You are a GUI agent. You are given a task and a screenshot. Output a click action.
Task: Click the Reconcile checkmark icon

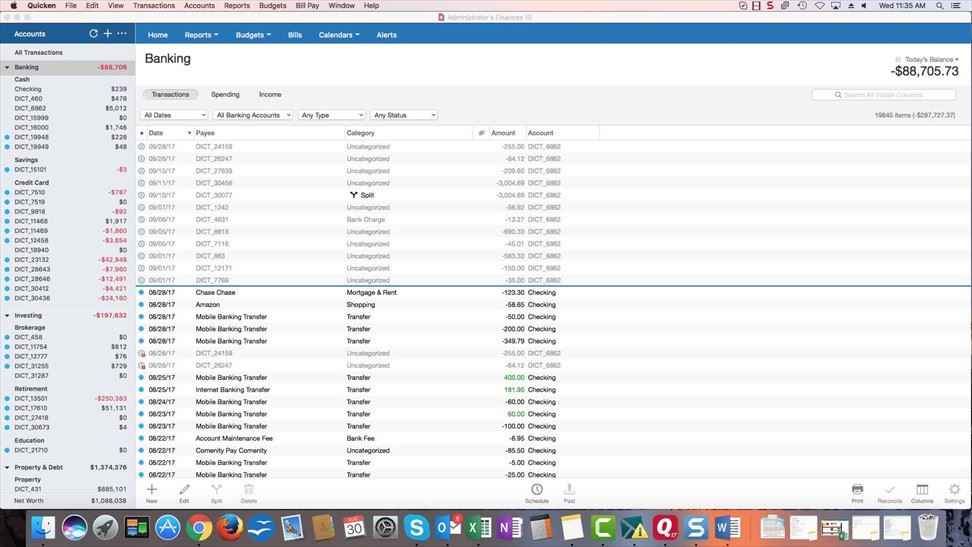[889, 490]
